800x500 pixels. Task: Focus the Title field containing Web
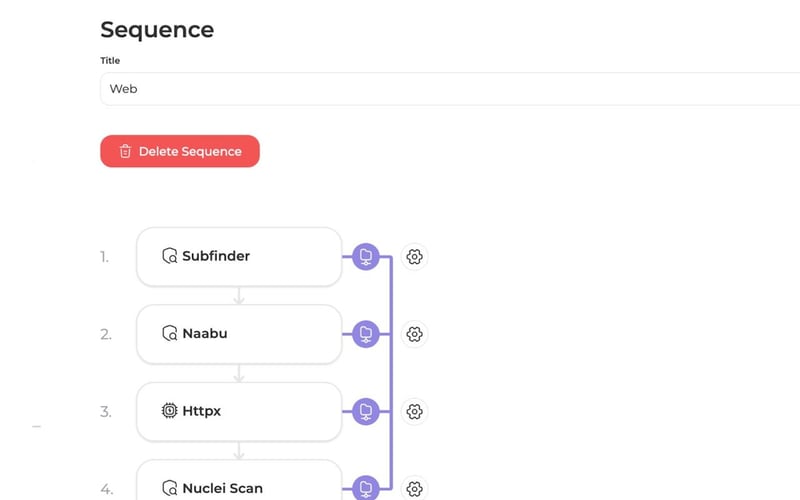[450, 89]
